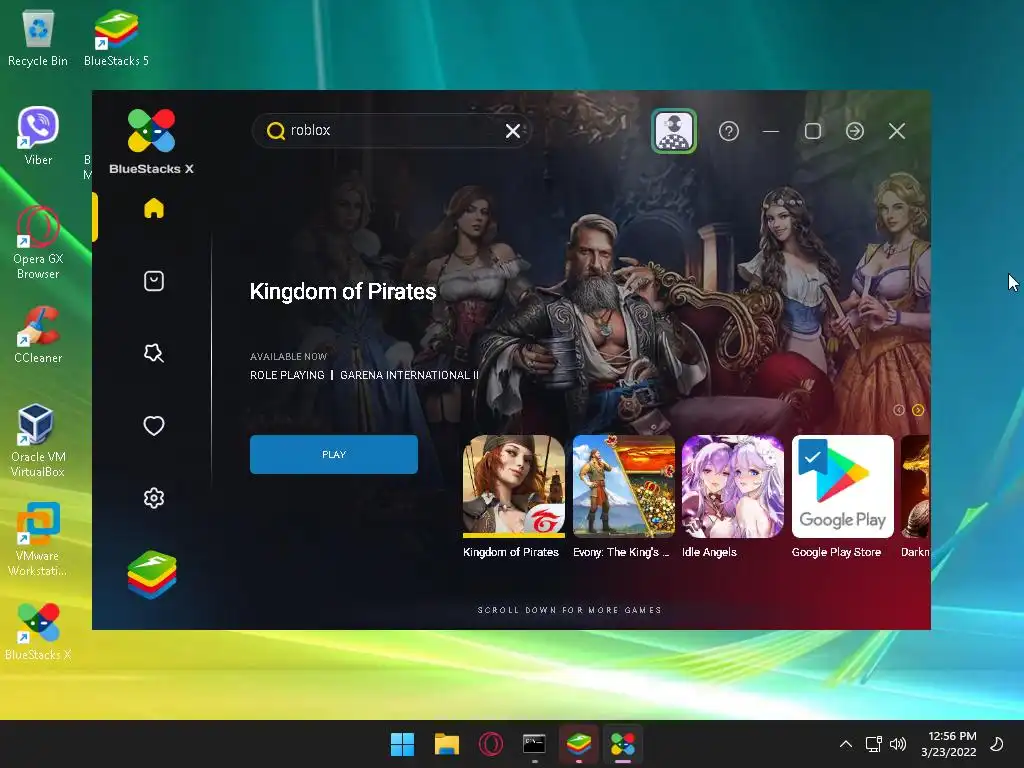Viewport: 1024px width, 768px height.
Task: Open VMware Workstation desktop shortcut
Action: pos(38,539)
